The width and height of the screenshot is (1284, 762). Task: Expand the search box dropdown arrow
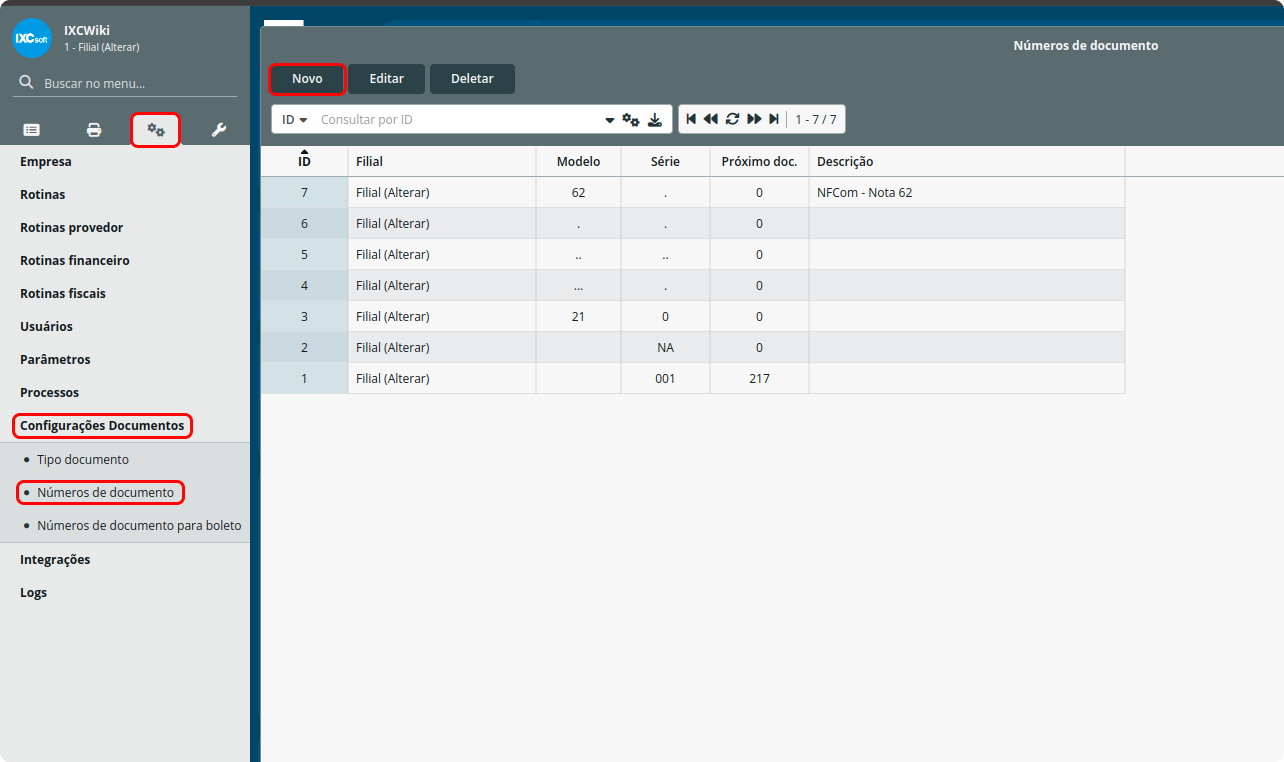pos(610,120)
